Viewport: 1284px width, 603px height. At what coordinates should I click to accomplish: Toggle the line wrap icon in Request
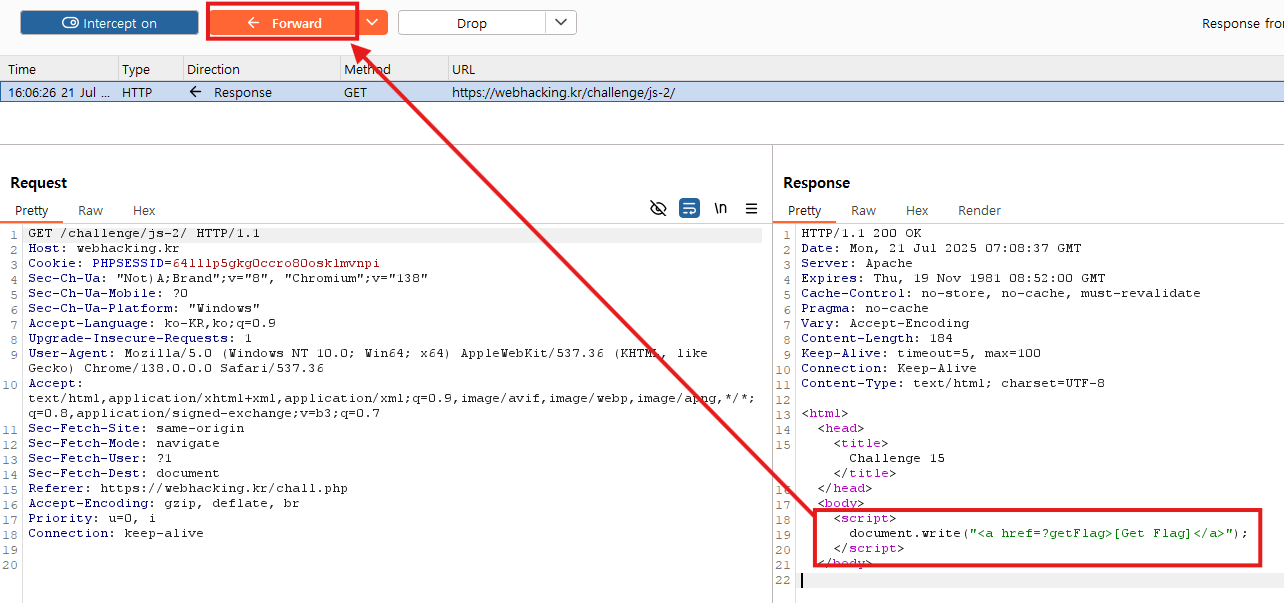point(689,208)
